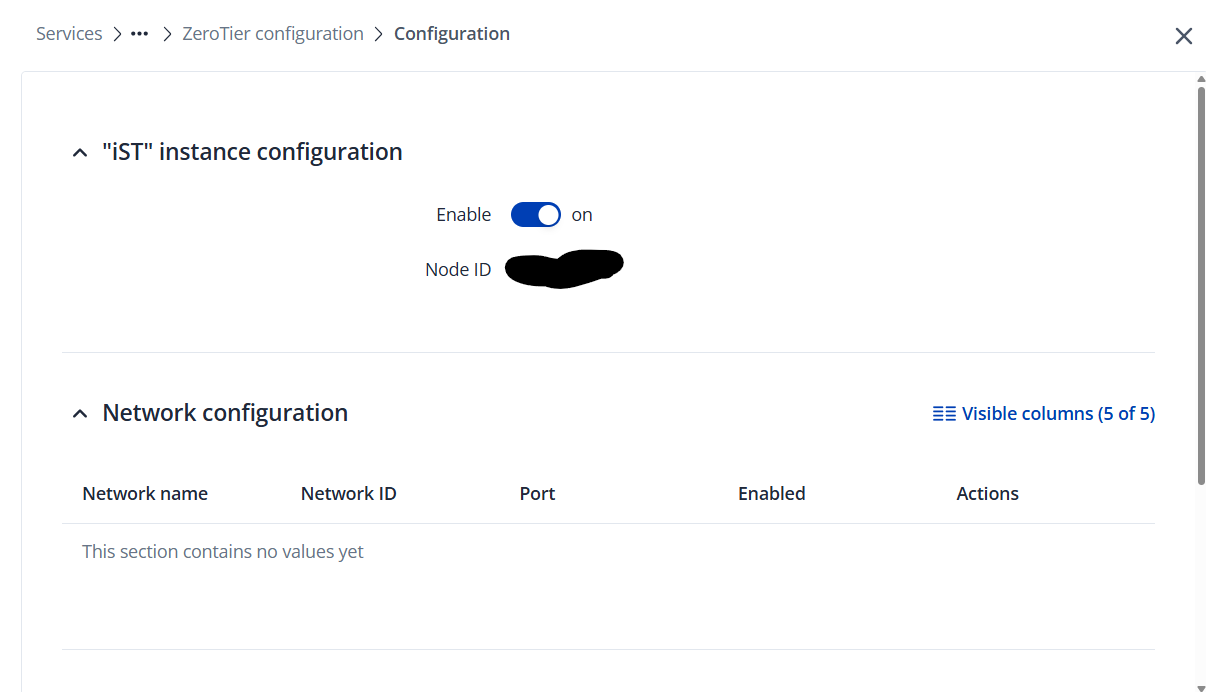The width and height of the screenshot is (1206, 692).
Task: Open ZeroTier configuration breadcrumb link
Action: coord(273,34)
